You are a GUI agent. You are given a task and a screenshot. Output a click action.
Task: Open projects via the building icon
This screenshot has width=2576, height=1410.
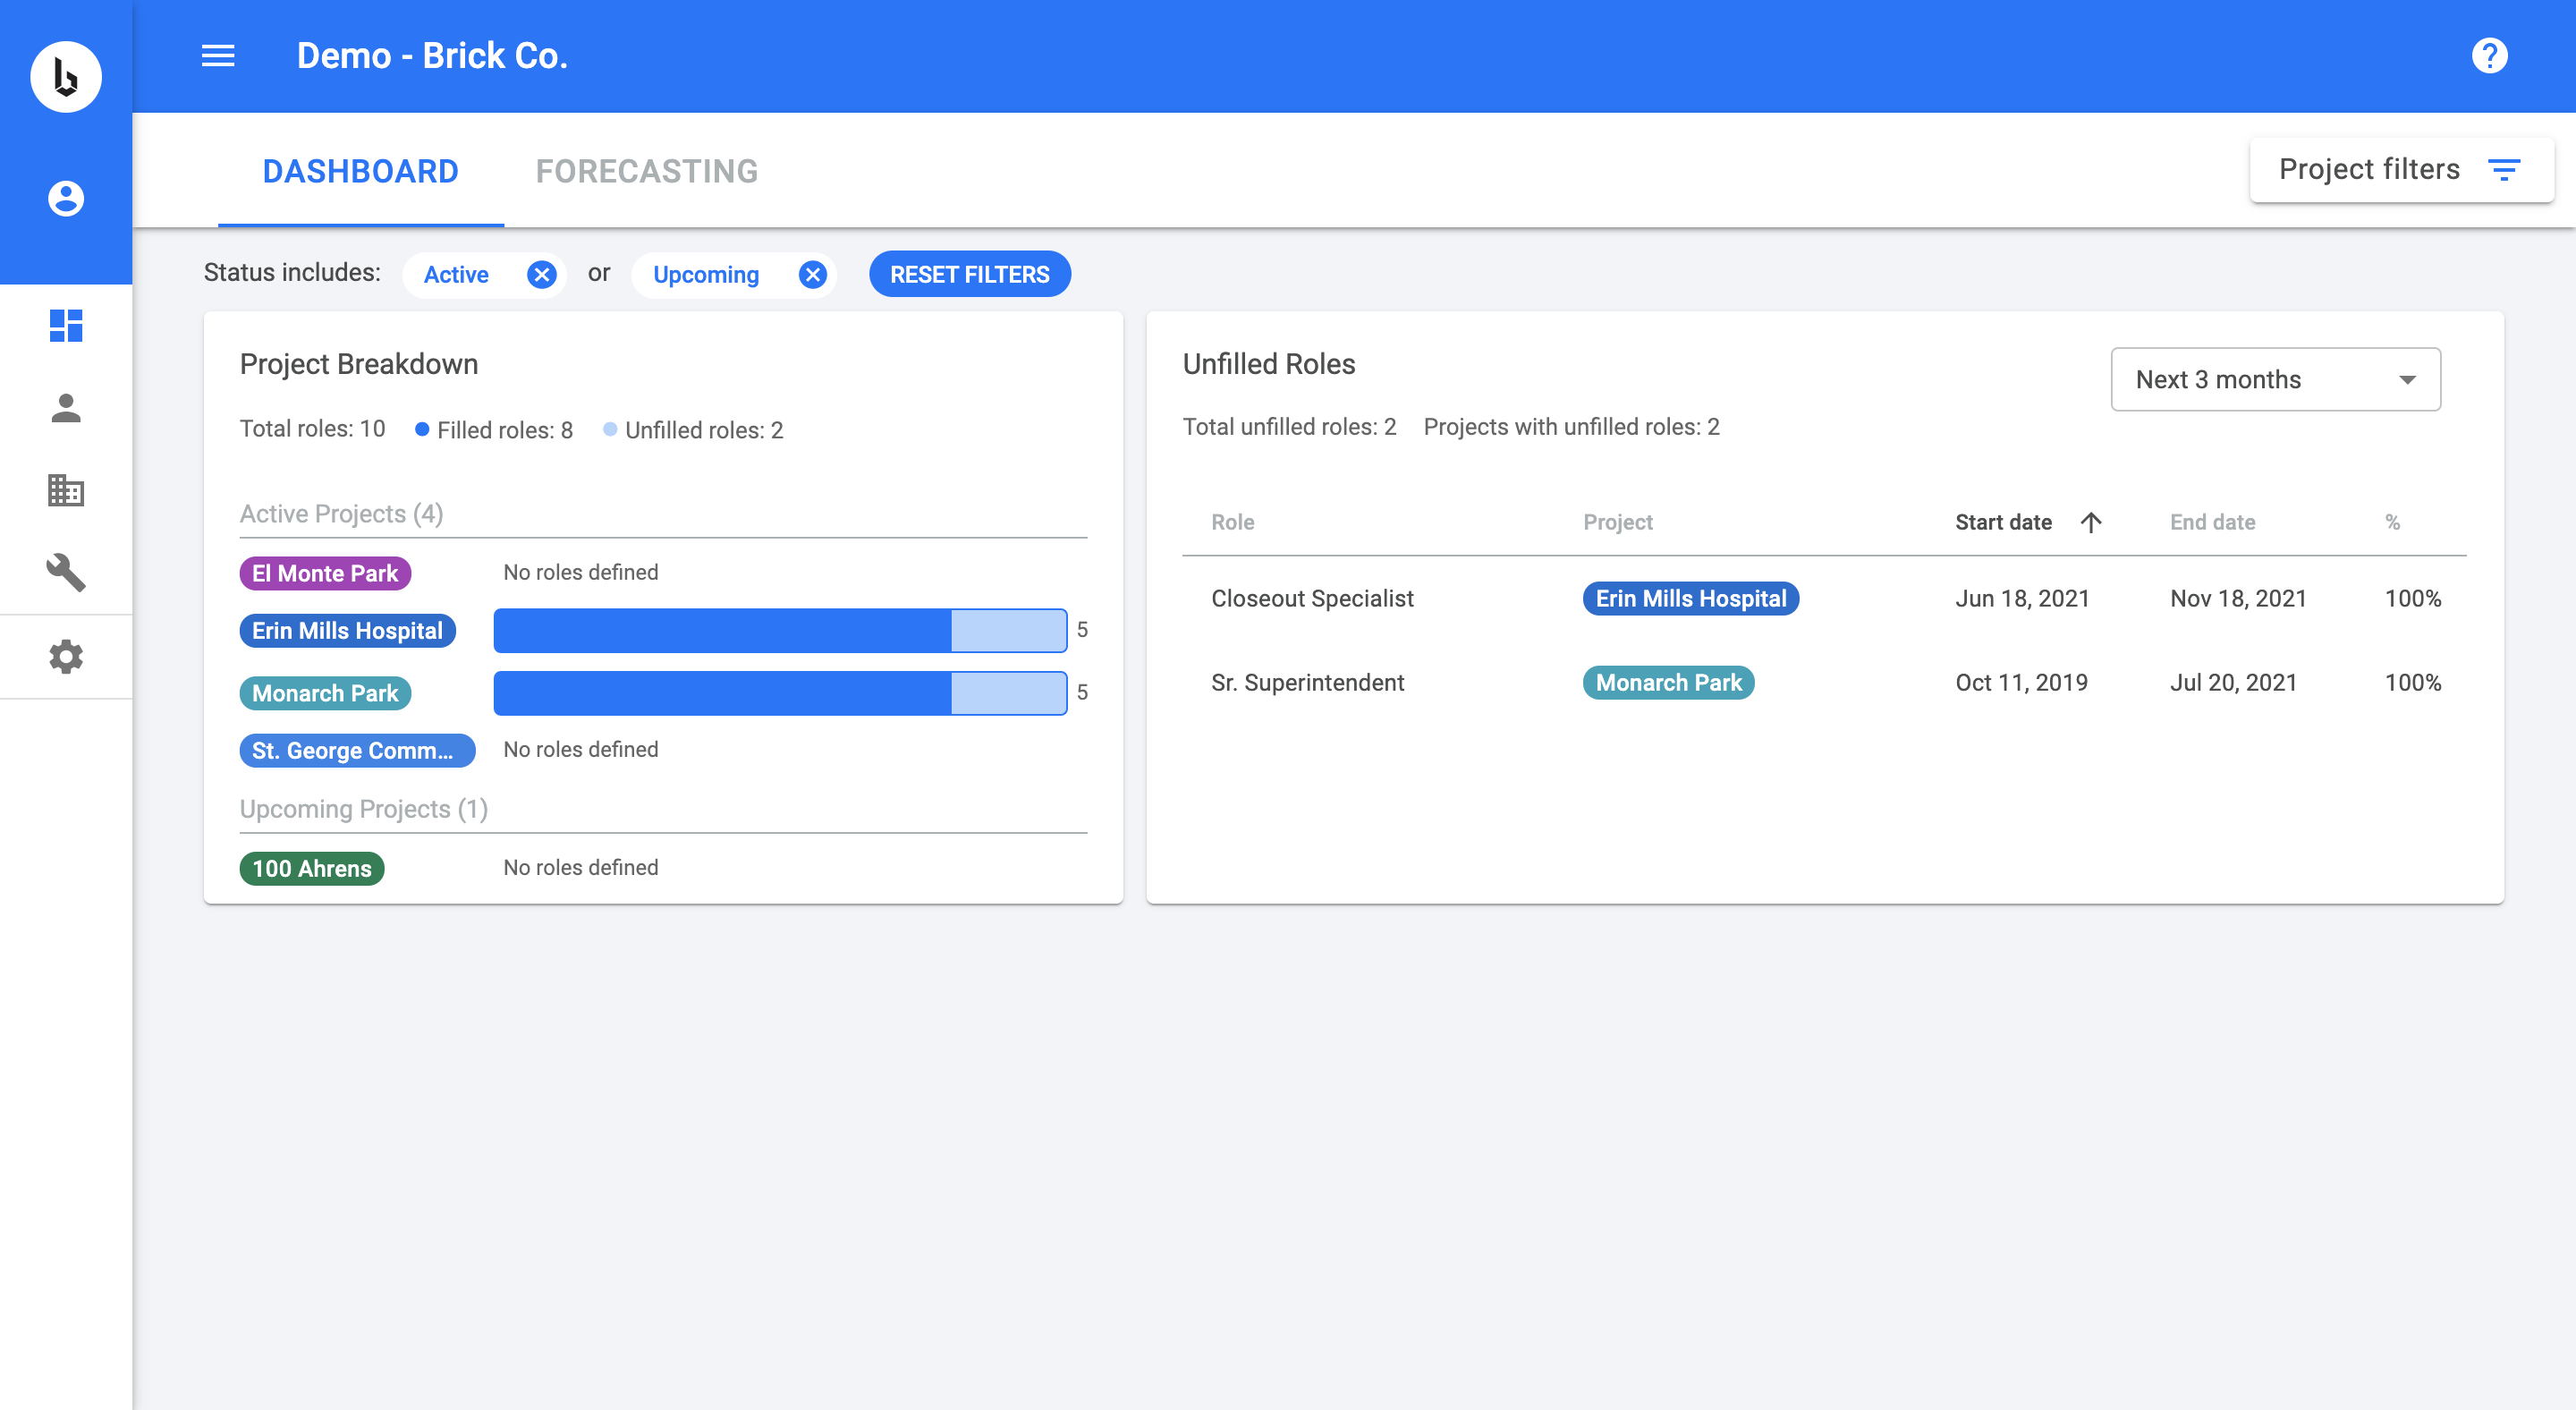66,490
